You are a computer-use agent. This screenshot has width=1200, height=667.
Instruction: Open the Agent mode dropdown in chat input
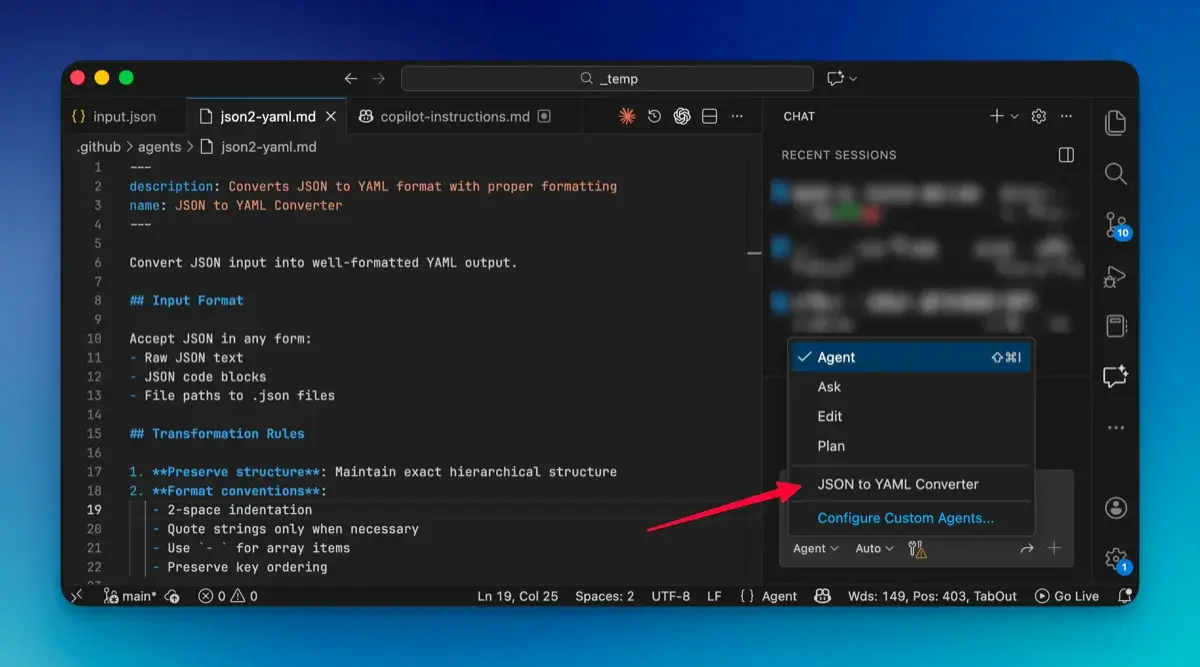[815, 548]
